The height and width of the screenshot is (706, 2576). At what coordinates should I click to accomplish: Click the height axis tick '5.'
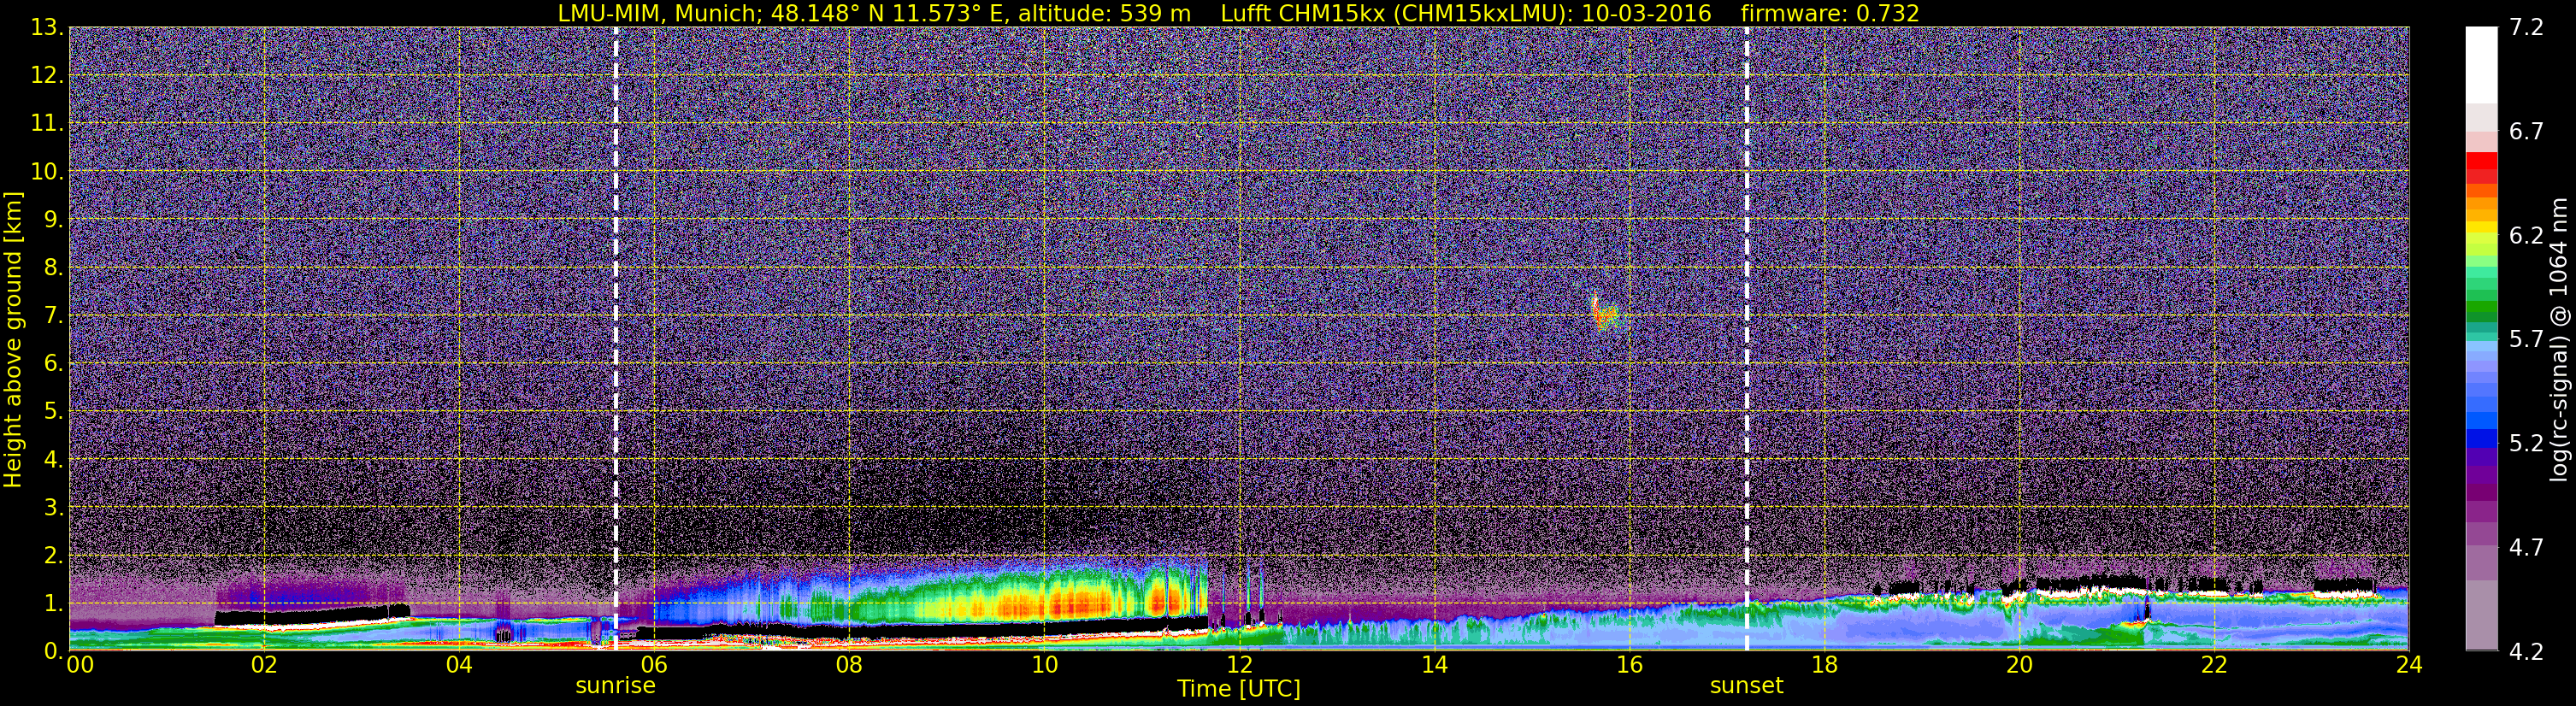53,411
